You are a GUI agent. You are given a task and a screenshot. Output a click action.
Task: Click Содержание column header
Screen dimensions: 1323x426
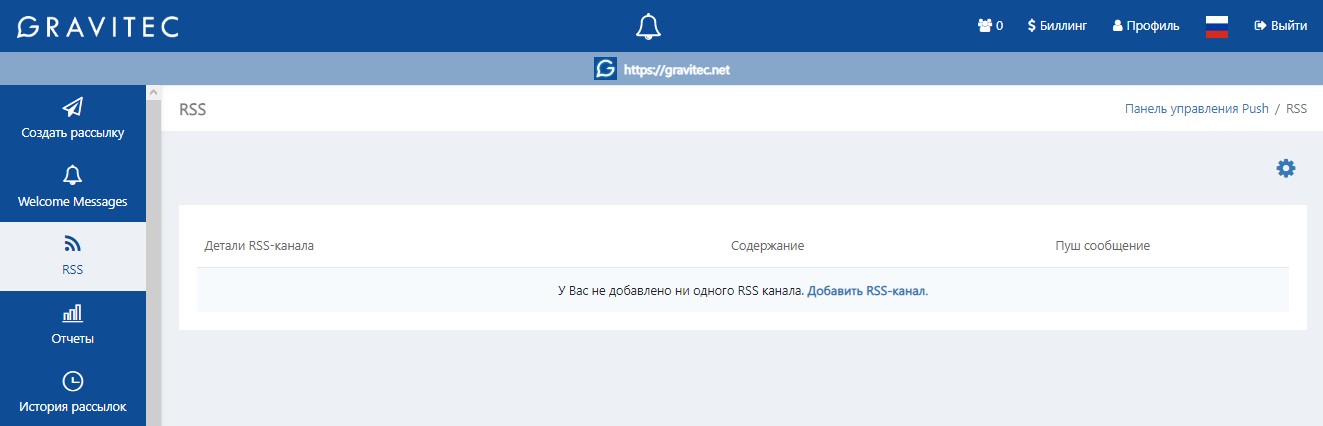(x=767, y=245)
